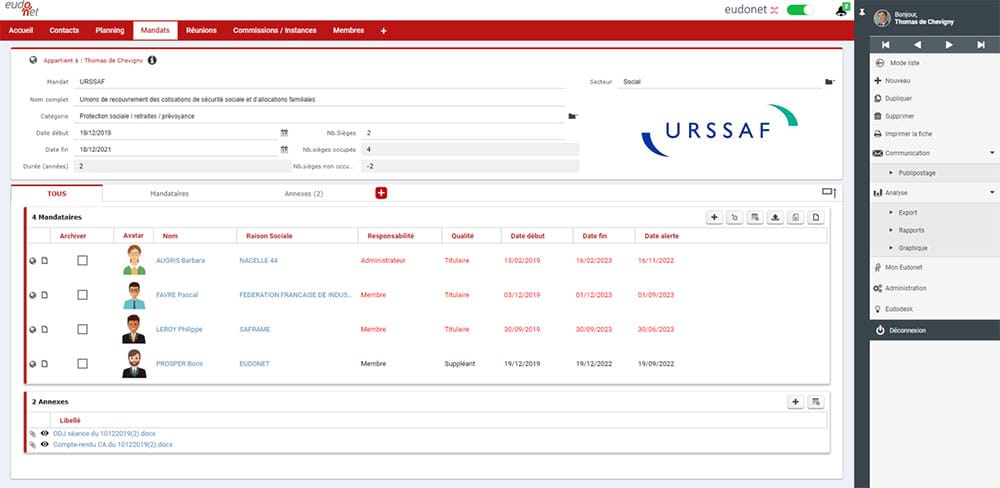
Task: Switch to the Annexes (2) sub-tab
Action: point(304,193)
